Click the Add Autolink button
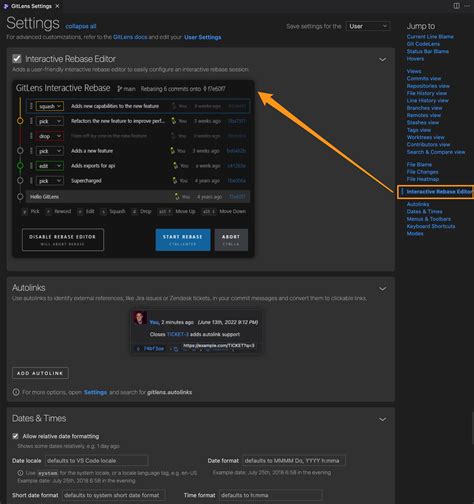Viewport: 474px width, 504px height. click(x=40, y=373)
